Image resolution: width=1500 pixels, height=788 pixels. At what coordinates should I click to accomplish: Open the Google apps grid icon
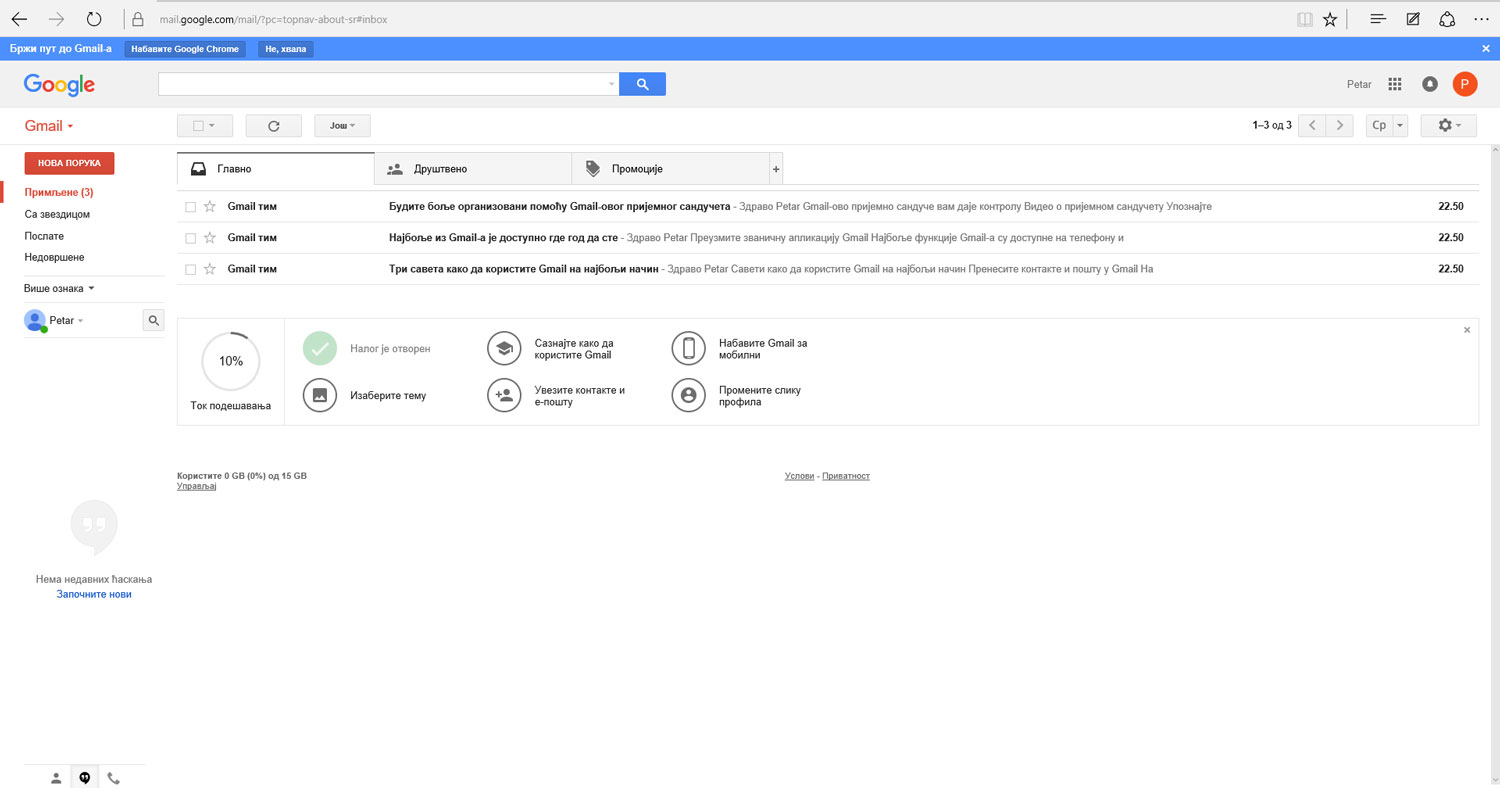1395,84
